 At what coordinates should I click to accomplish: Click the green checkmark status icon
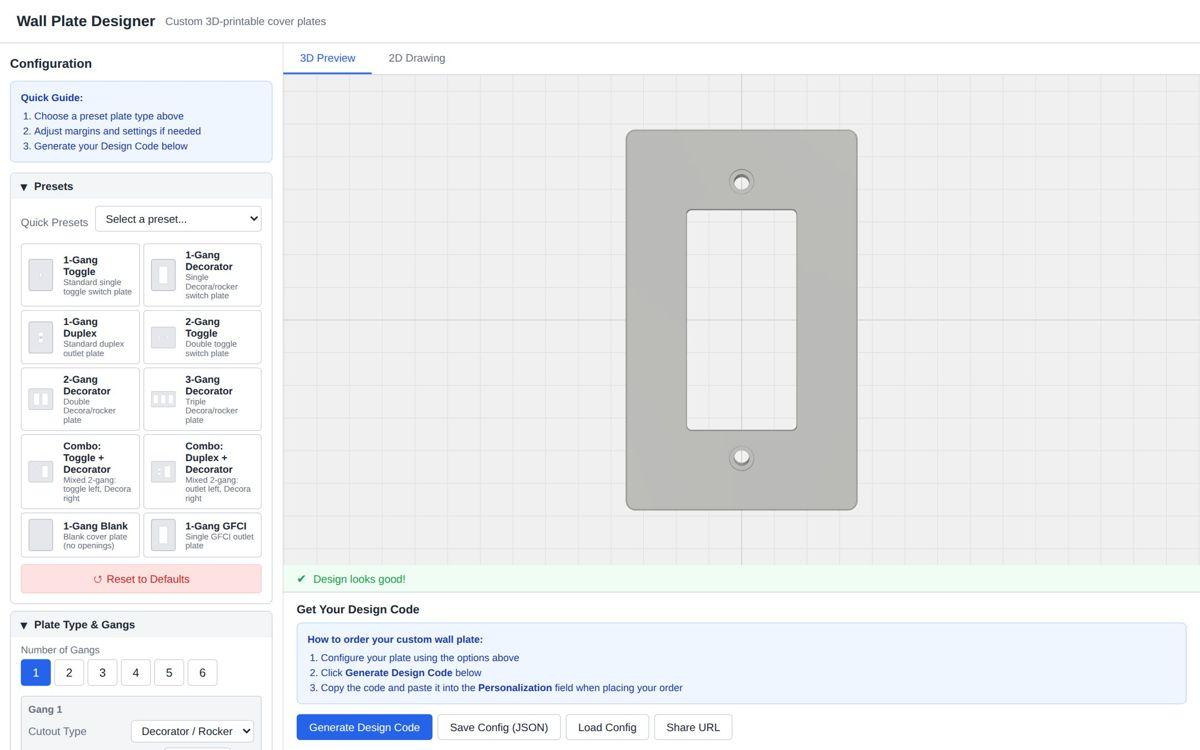302,579
